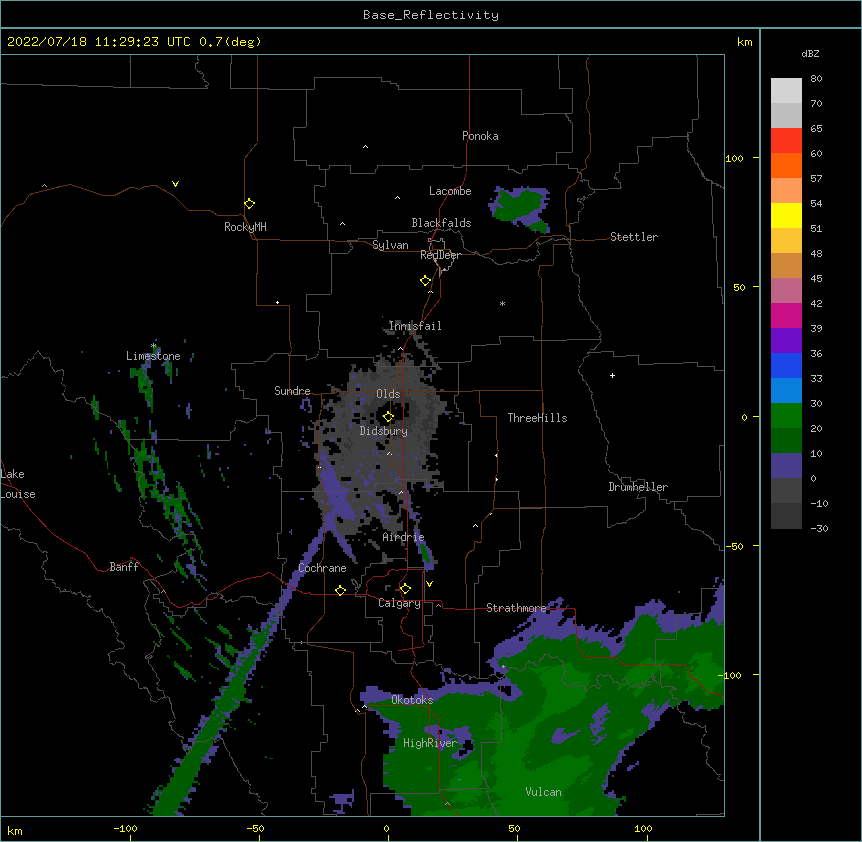The width and height of the screenshot is (862, 842).
Task: Click the yellow V marker northeast of Calgary
Action: click(x=429, y=584)
